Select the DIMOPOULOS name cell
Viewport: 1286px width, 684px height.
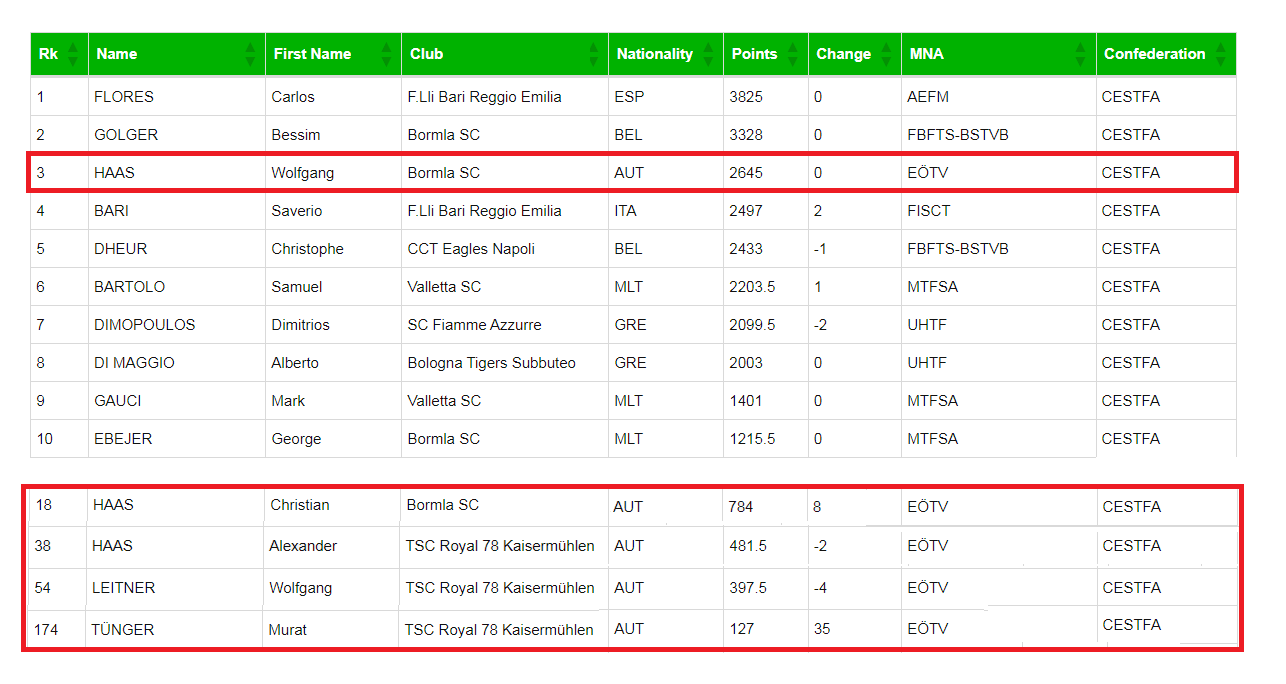[145, 325]
